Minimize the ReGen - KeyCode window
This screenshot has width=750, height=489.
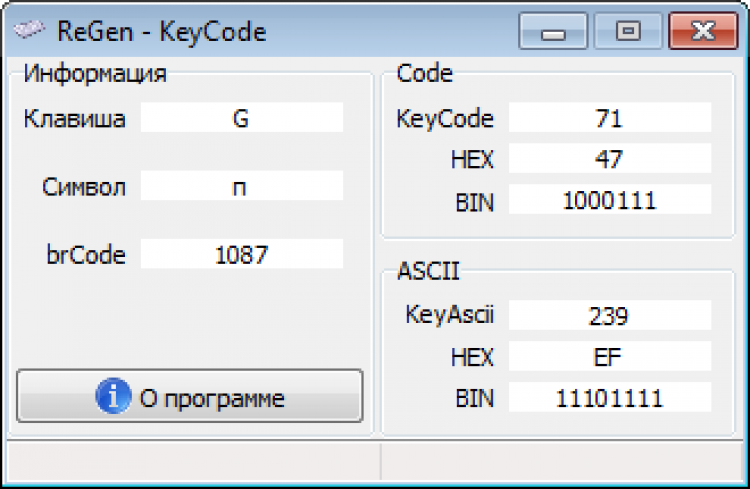click(553, 32)
